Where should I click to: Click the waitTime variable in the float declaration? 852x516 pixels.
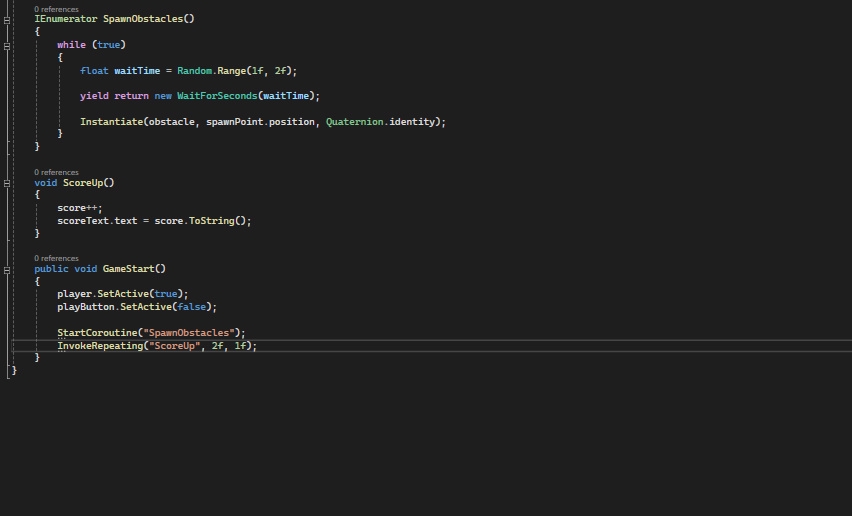(137, 71)
